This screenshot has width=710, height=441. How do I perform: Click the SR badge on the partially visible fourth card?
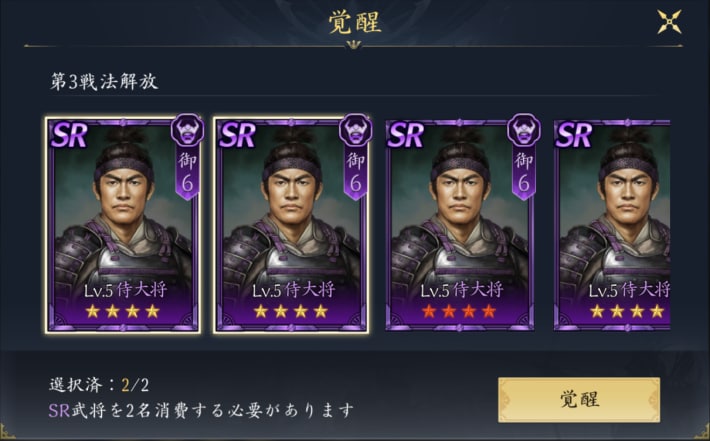pyautogui.click(x=574, y=135)
